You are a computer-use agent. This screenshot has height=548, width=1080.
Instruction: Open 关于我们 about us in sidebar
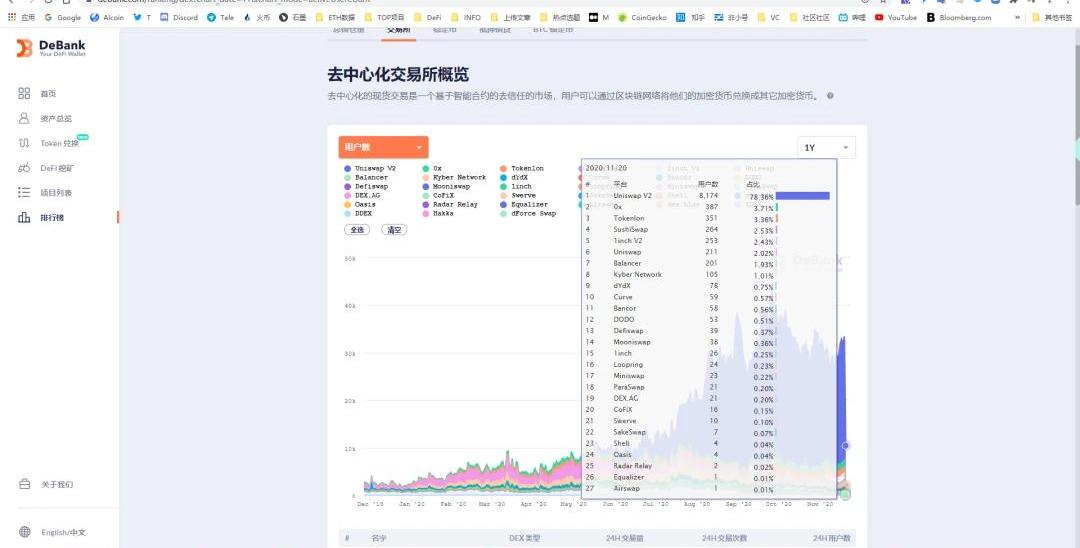[46, 485]
